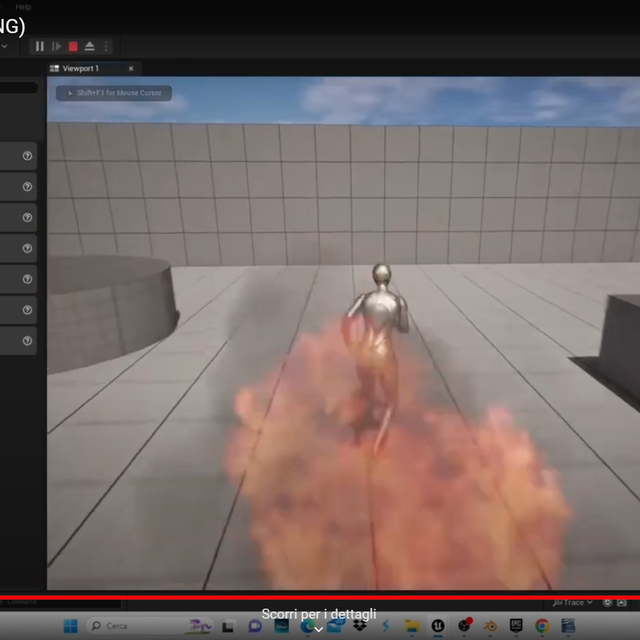Image resolution: width=640 pixels, height=640 pixels.
Task: Click the Frame Skip step button
Action: point(56,46)
